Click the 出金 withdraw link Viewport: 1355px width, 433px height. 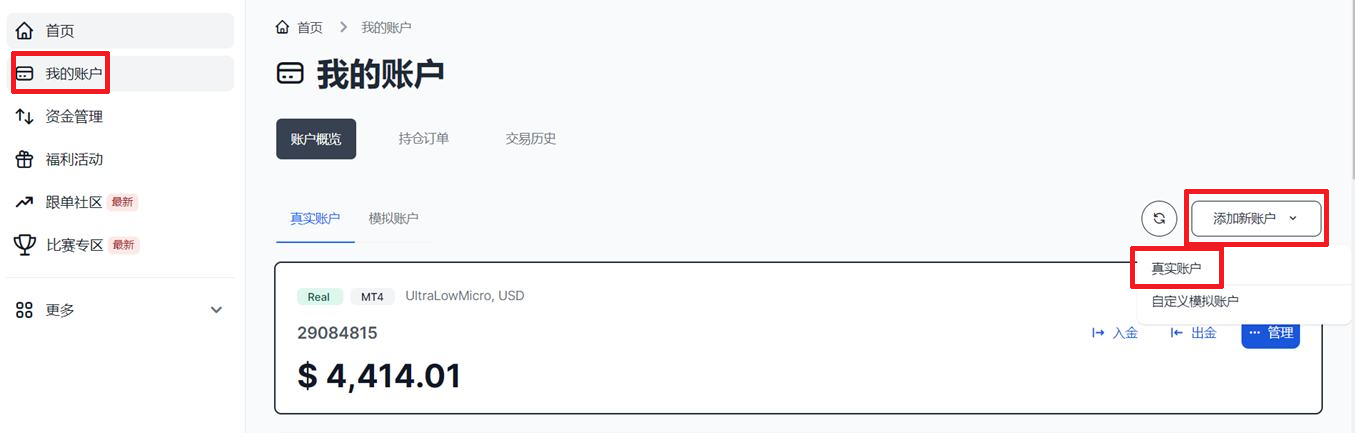click(1193, 333)
